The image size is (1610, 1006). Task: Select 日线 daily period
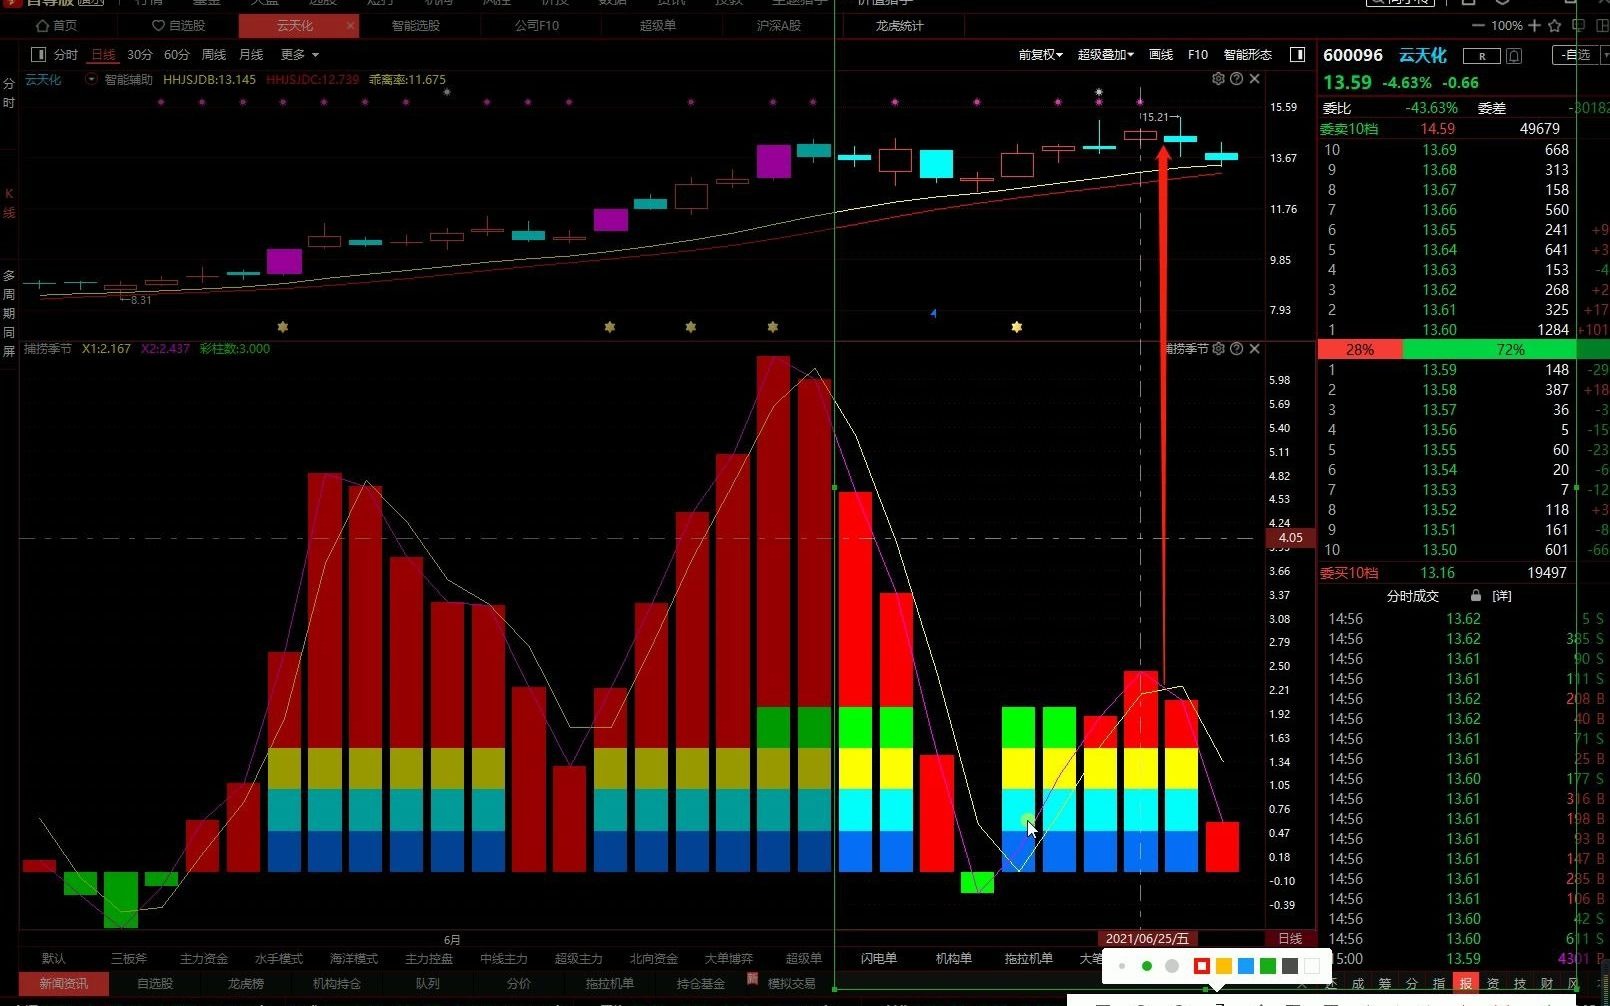pos(103,55)
